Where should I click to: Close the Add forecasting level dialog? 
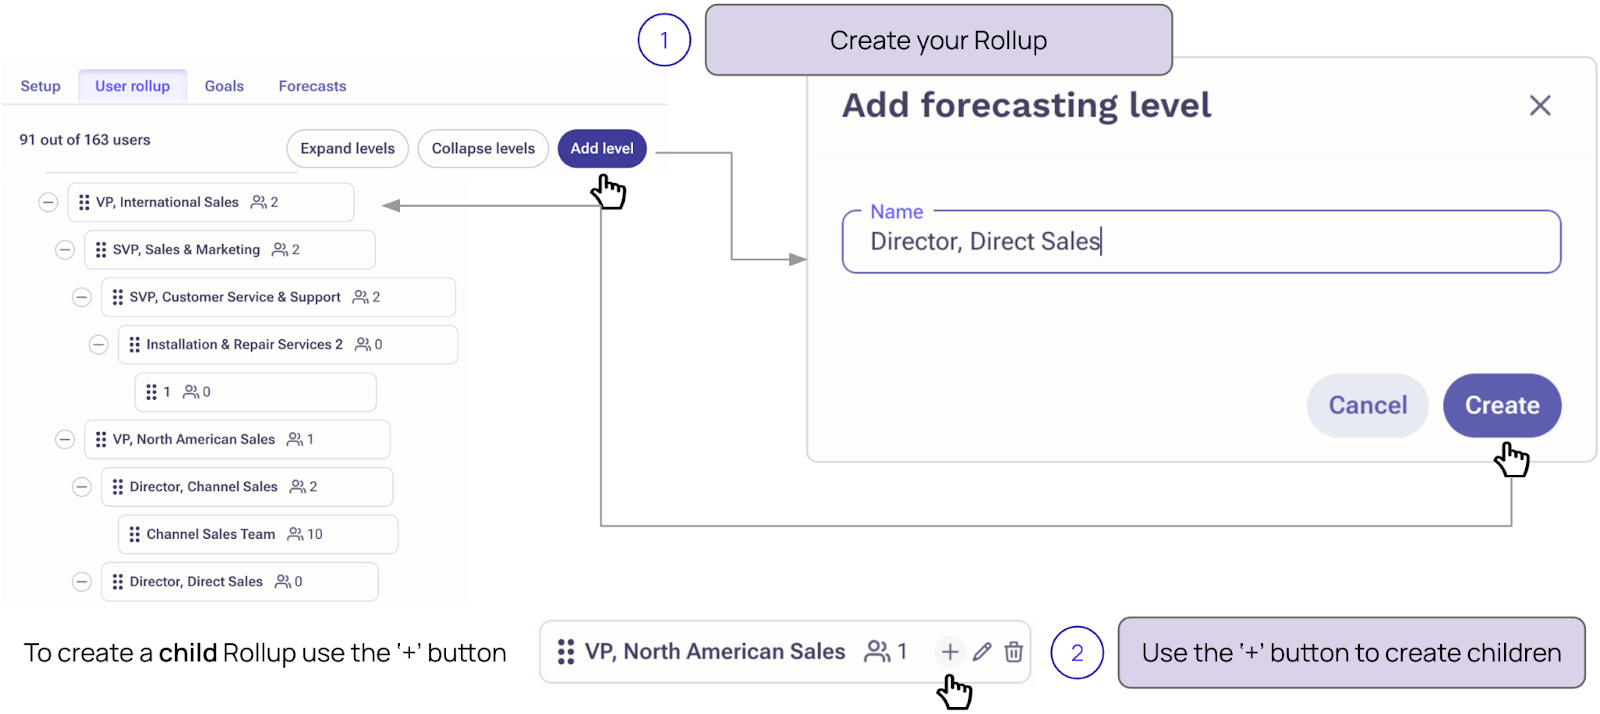point(1539,105)
